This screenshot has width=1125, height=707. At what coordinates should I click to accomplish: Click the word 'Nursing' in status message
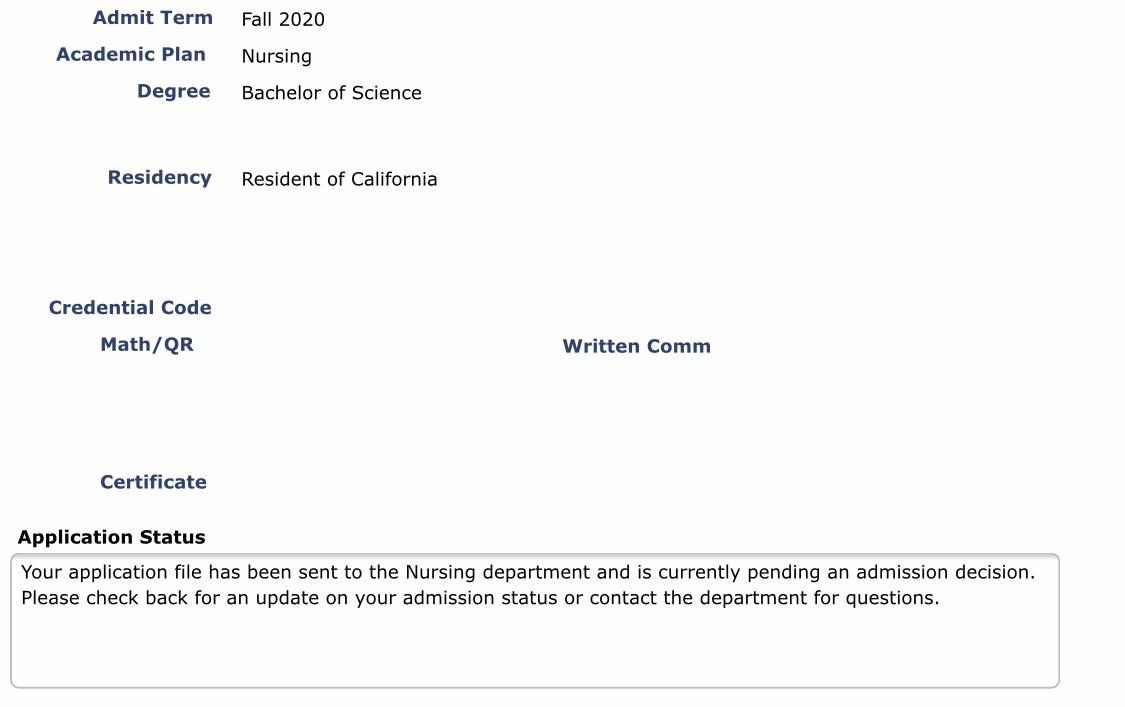point(441,572)
